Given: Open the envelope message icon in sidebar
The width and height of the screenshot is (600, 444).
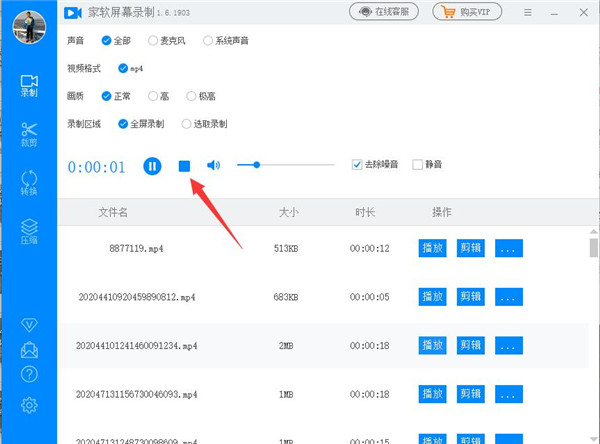Looking at the screenshot, I should [29, 350].
